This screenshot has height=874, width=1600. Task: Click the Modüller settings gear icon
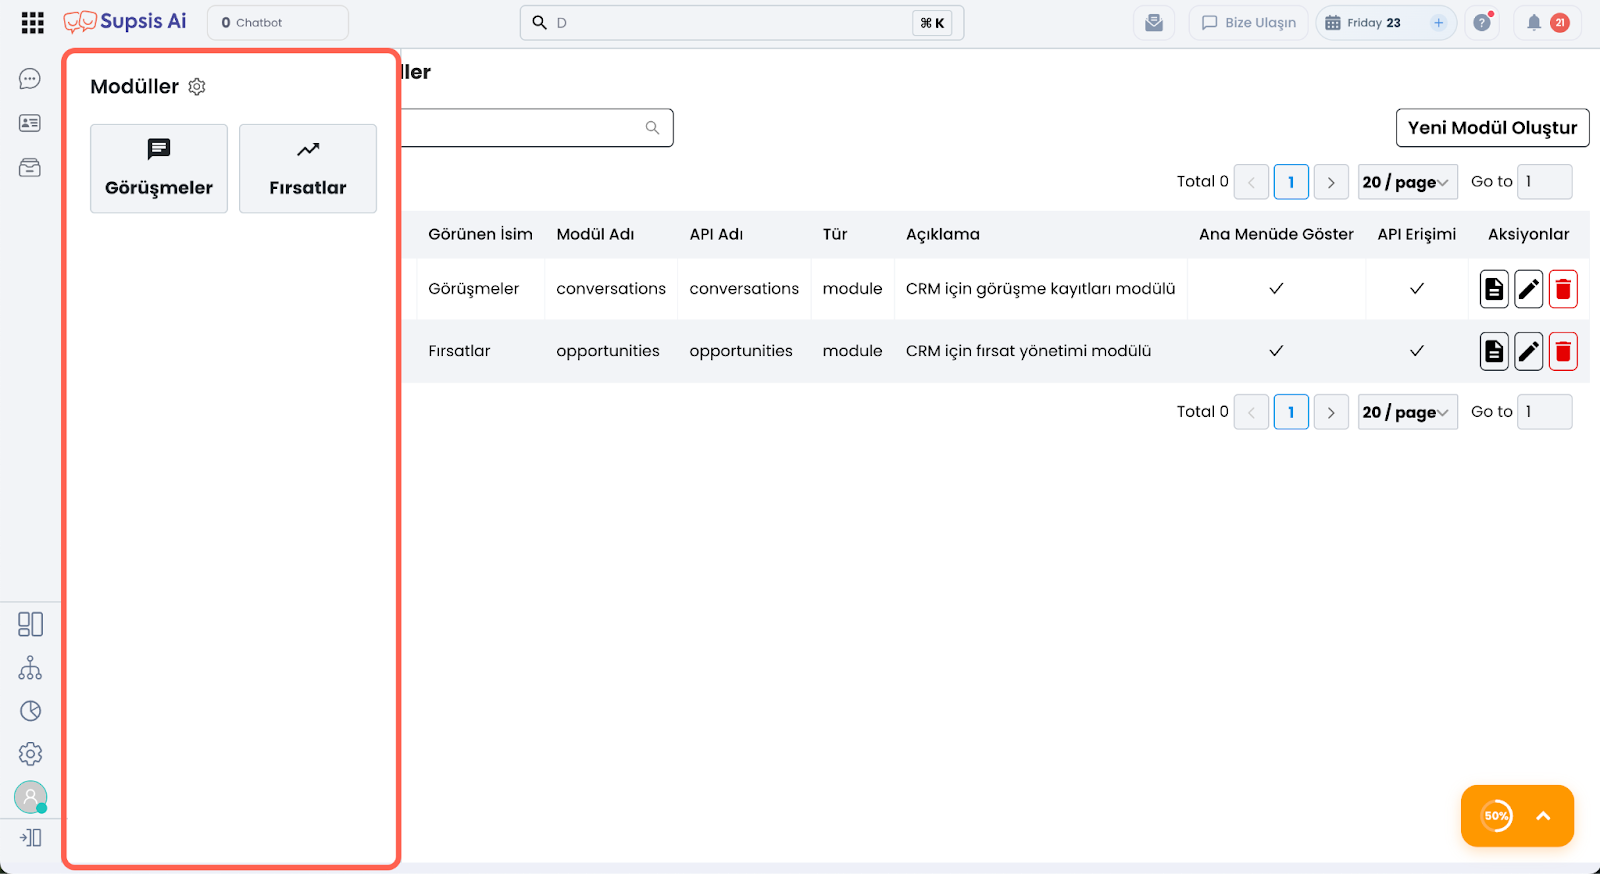point(197,87)
